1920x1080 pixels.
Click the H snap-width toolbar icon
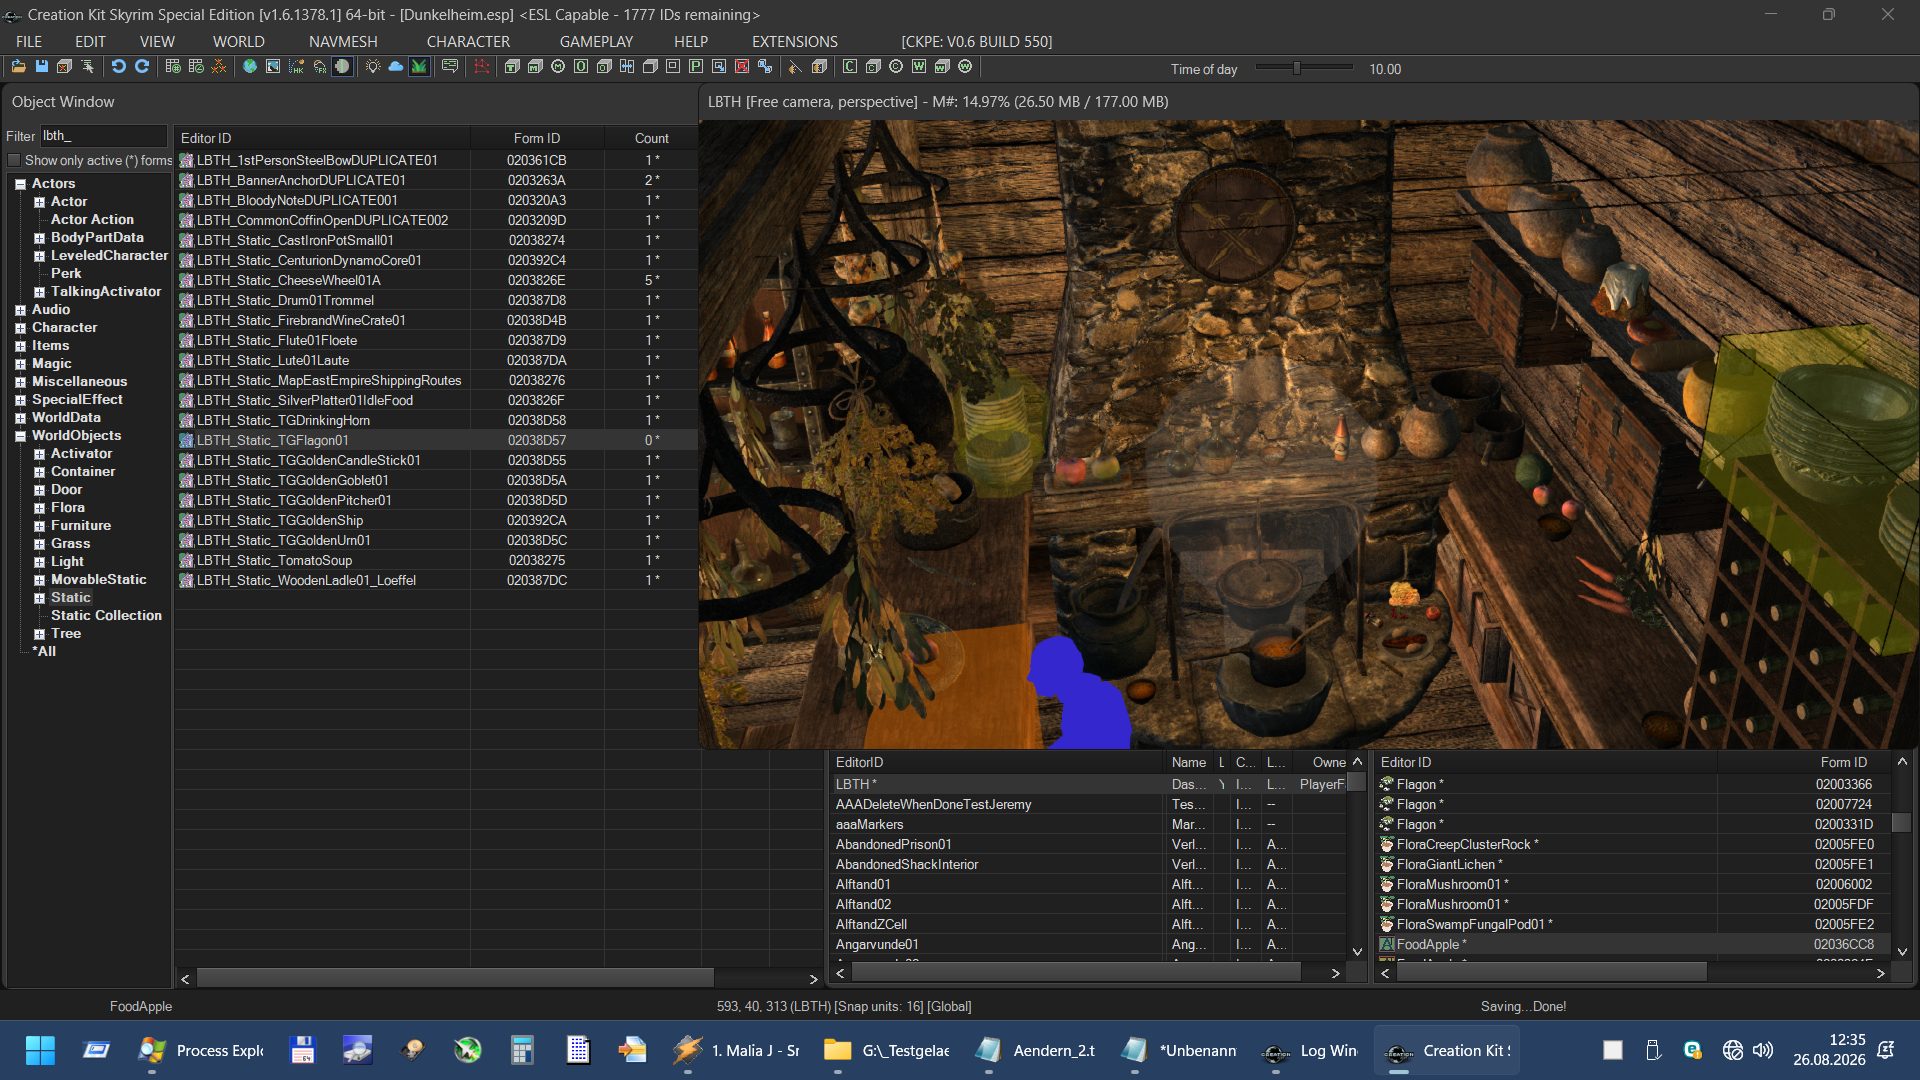(x=627, y=67)
